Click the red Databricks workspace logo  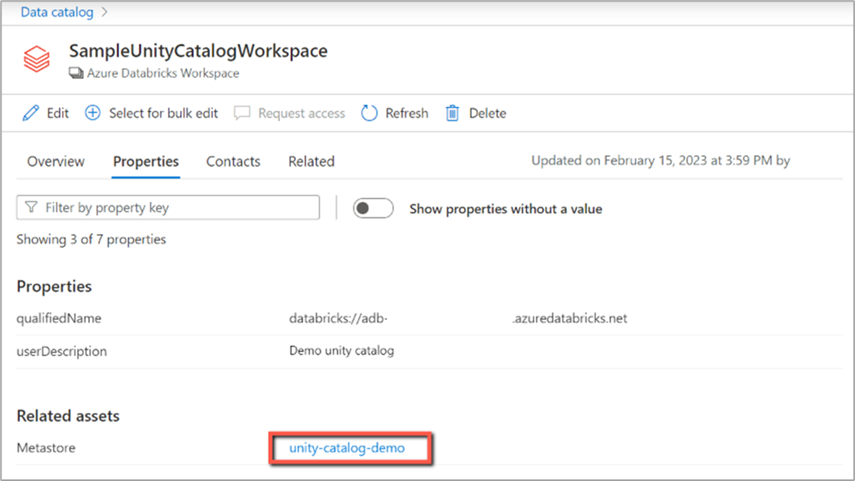(x=37, y=59)
